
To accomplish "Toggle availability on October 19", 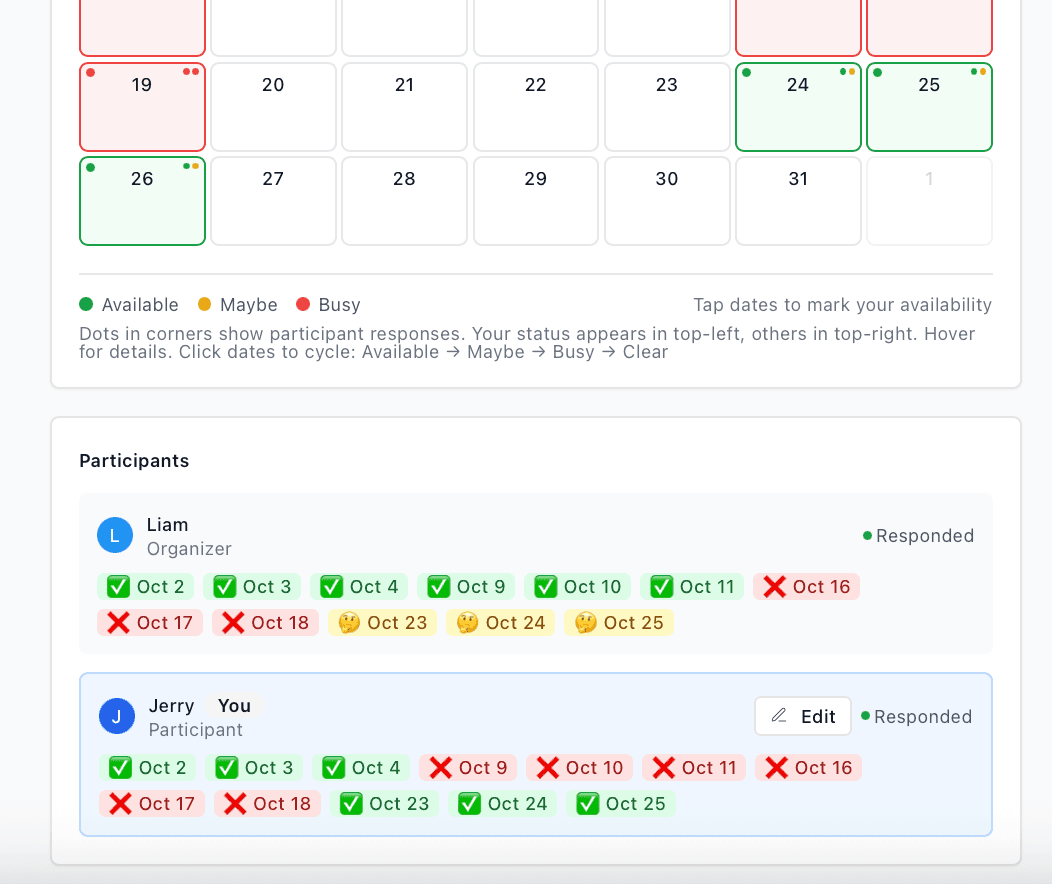I will [142, 107].
